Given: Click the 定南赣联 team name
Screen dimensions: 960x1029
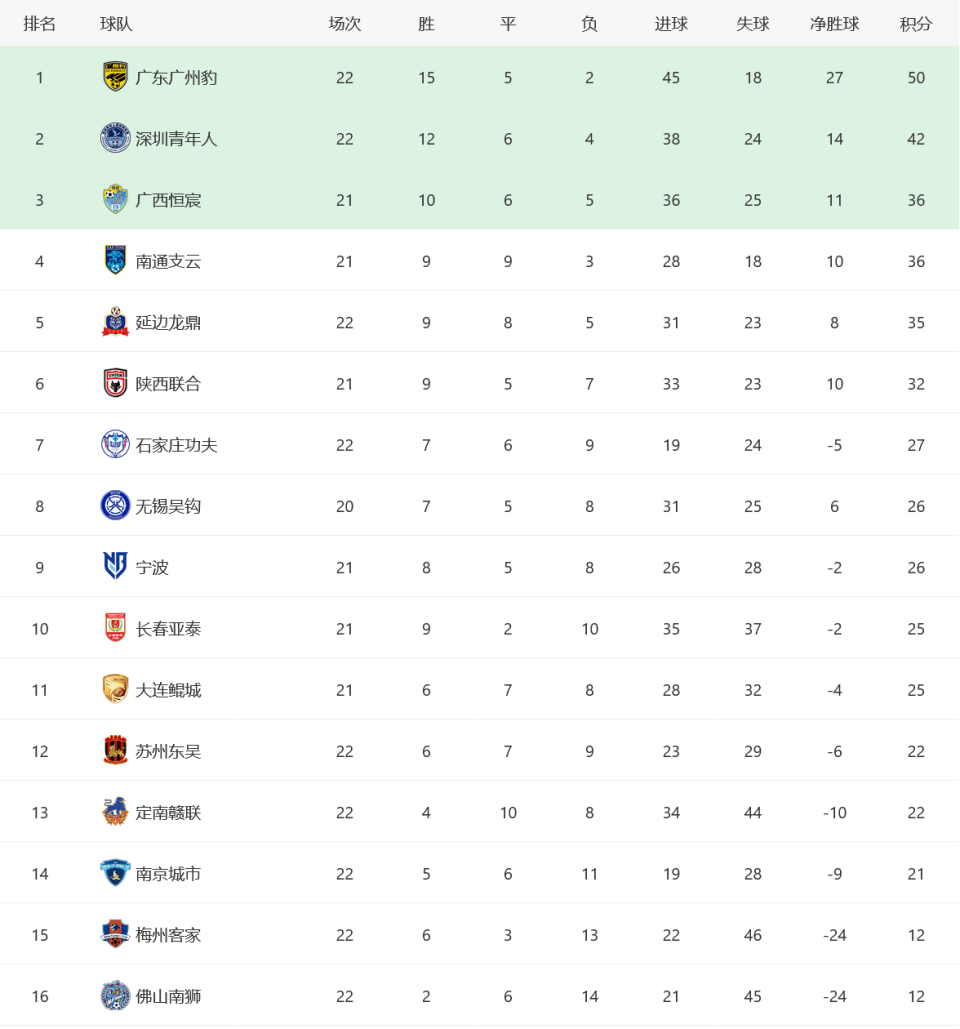Looking at the screenshot, I should coord(168,812).
